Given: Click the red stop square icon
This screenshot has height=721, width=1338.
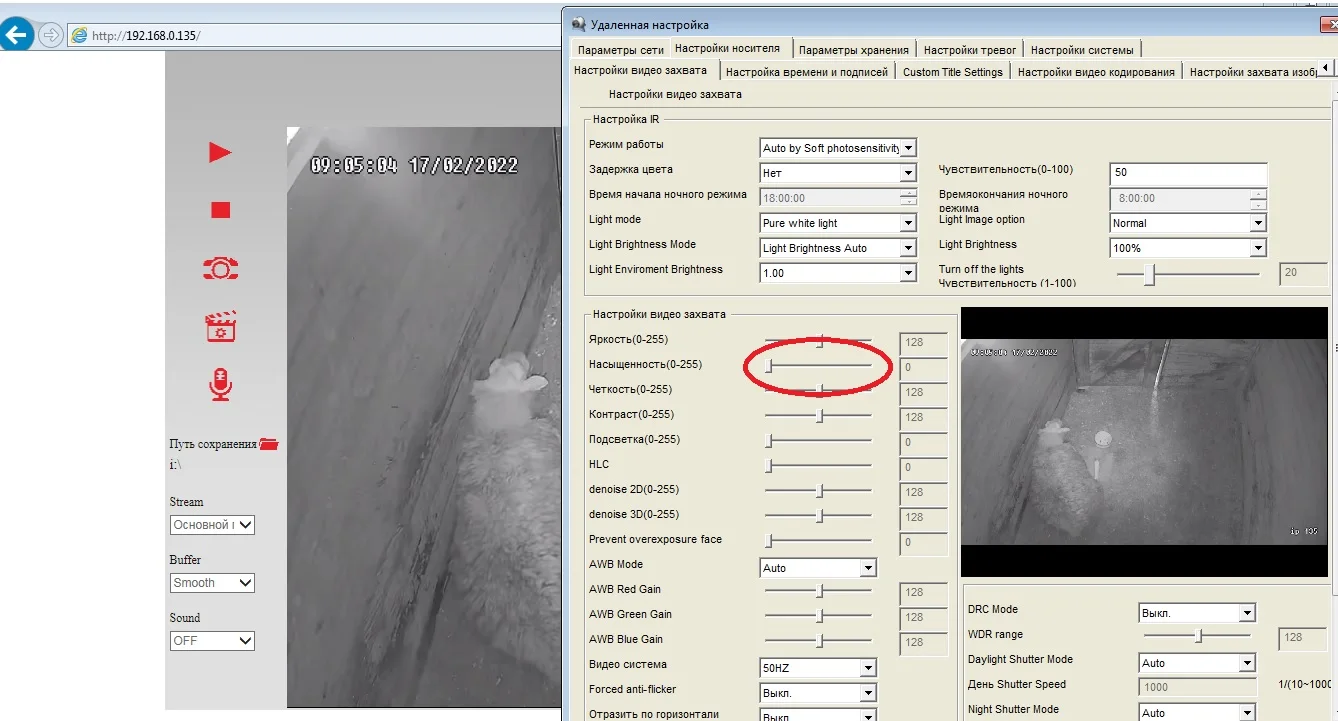Looking at the screenshot, I should [220, 210].
